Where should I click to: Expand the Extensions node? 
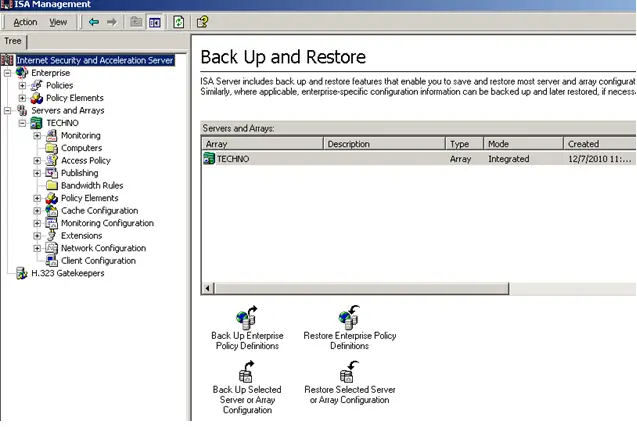click(x=37, y=236)
